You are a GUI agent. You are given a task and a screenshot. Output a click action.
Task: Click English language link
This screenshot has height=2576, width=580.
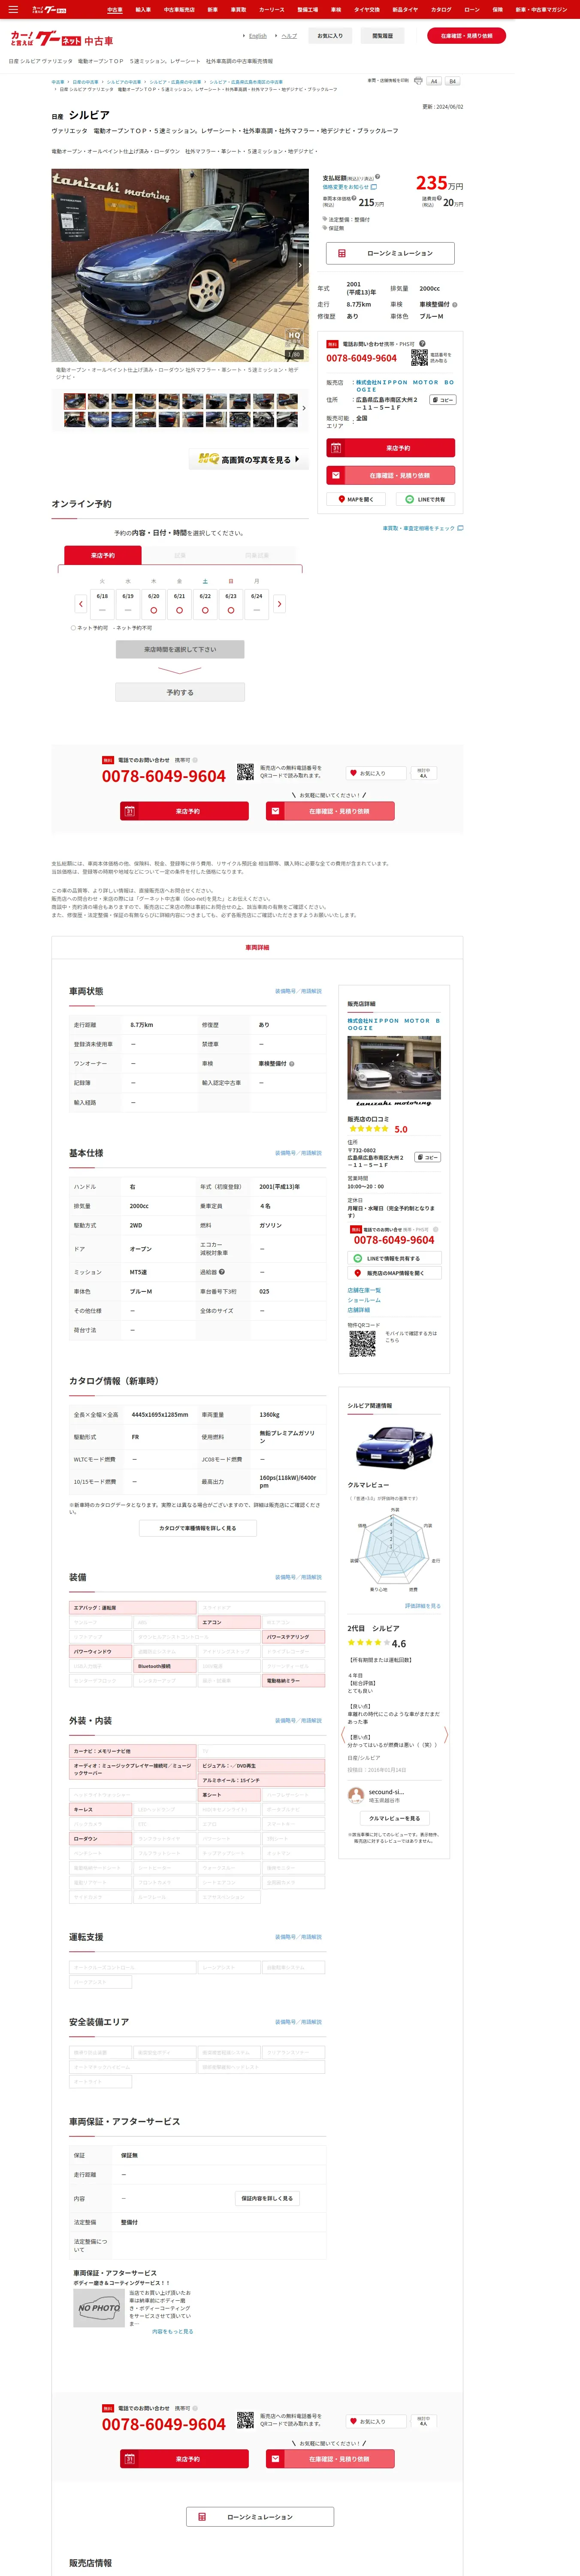coord(257,36)
